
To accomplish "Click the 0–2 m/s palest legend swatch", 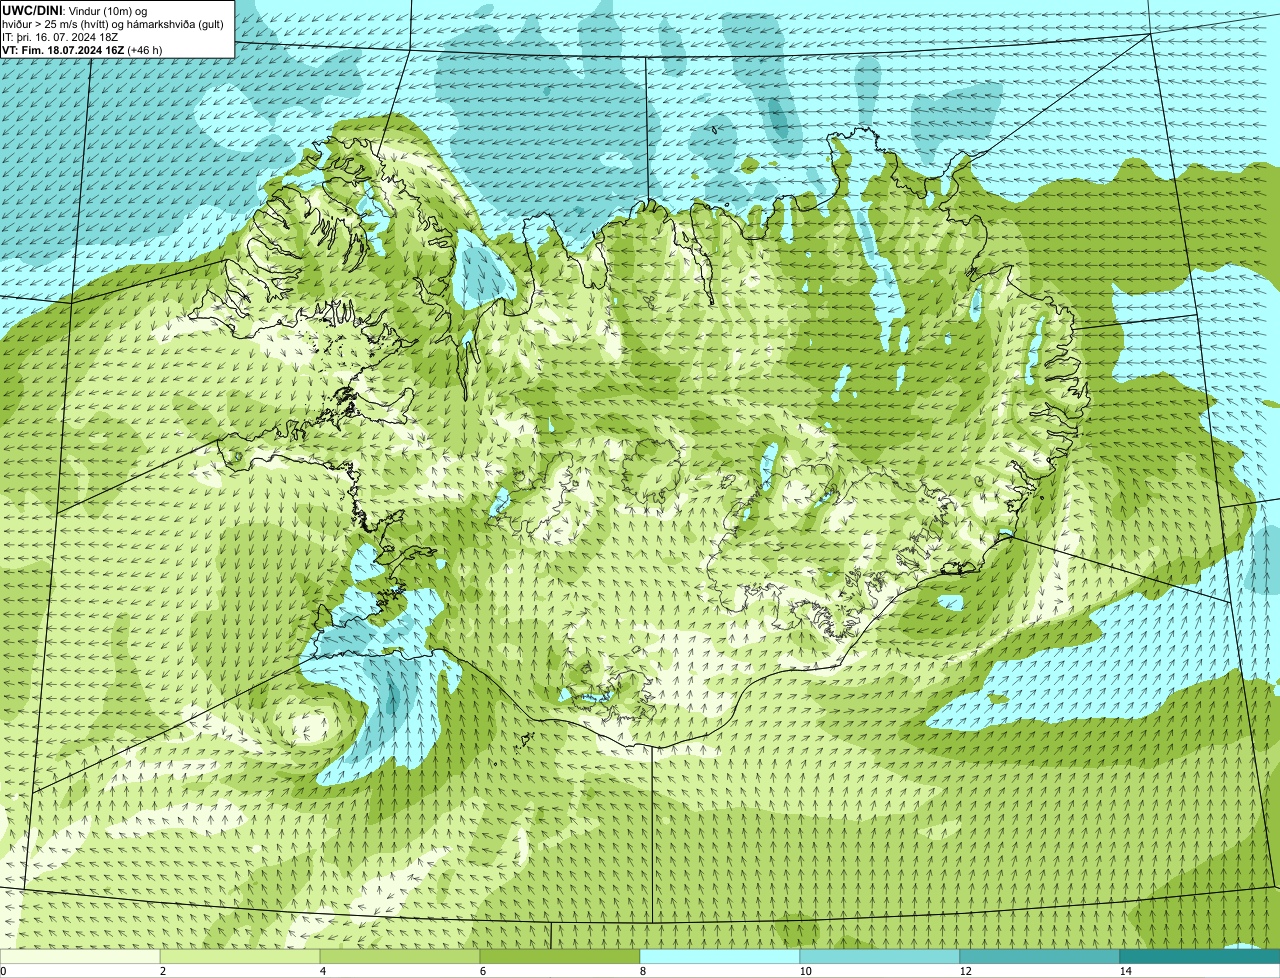I will coord(80,956).
